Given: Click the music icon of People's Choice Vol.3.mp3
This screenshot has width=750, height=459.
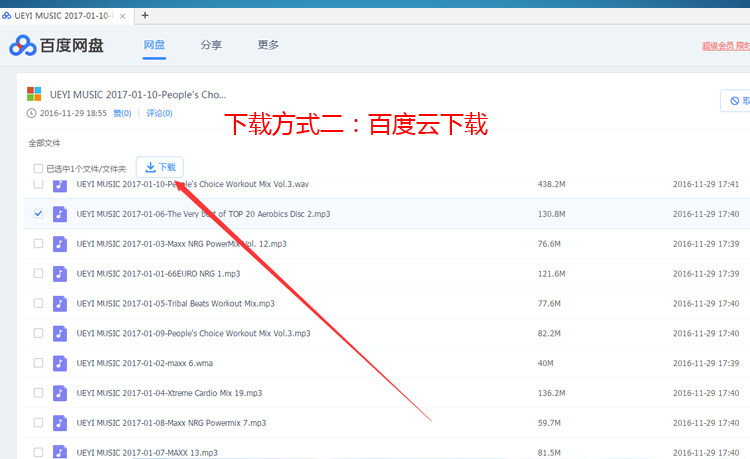Looking at the screenshot, I should pos(60,333).
